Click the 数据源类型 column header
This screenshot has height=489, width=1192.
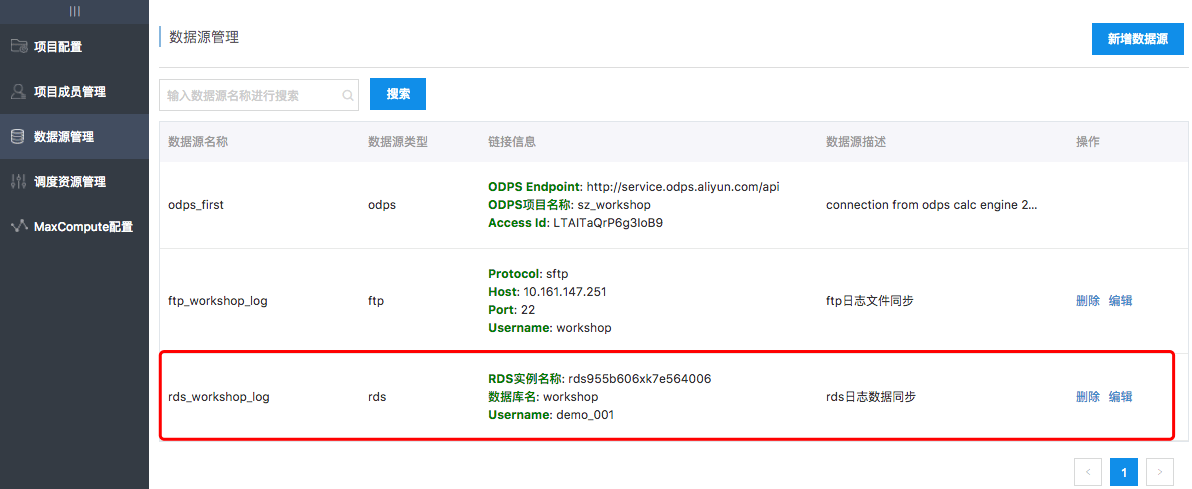pyautogui.click(x=398, y=141)
